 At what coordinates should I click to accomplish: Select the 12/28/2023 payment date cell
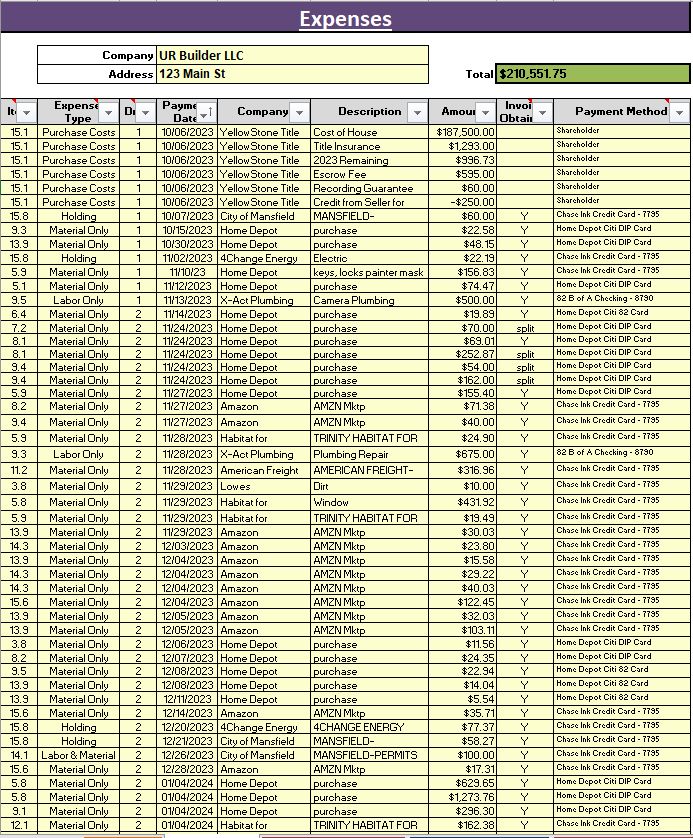tap(187, 770)
